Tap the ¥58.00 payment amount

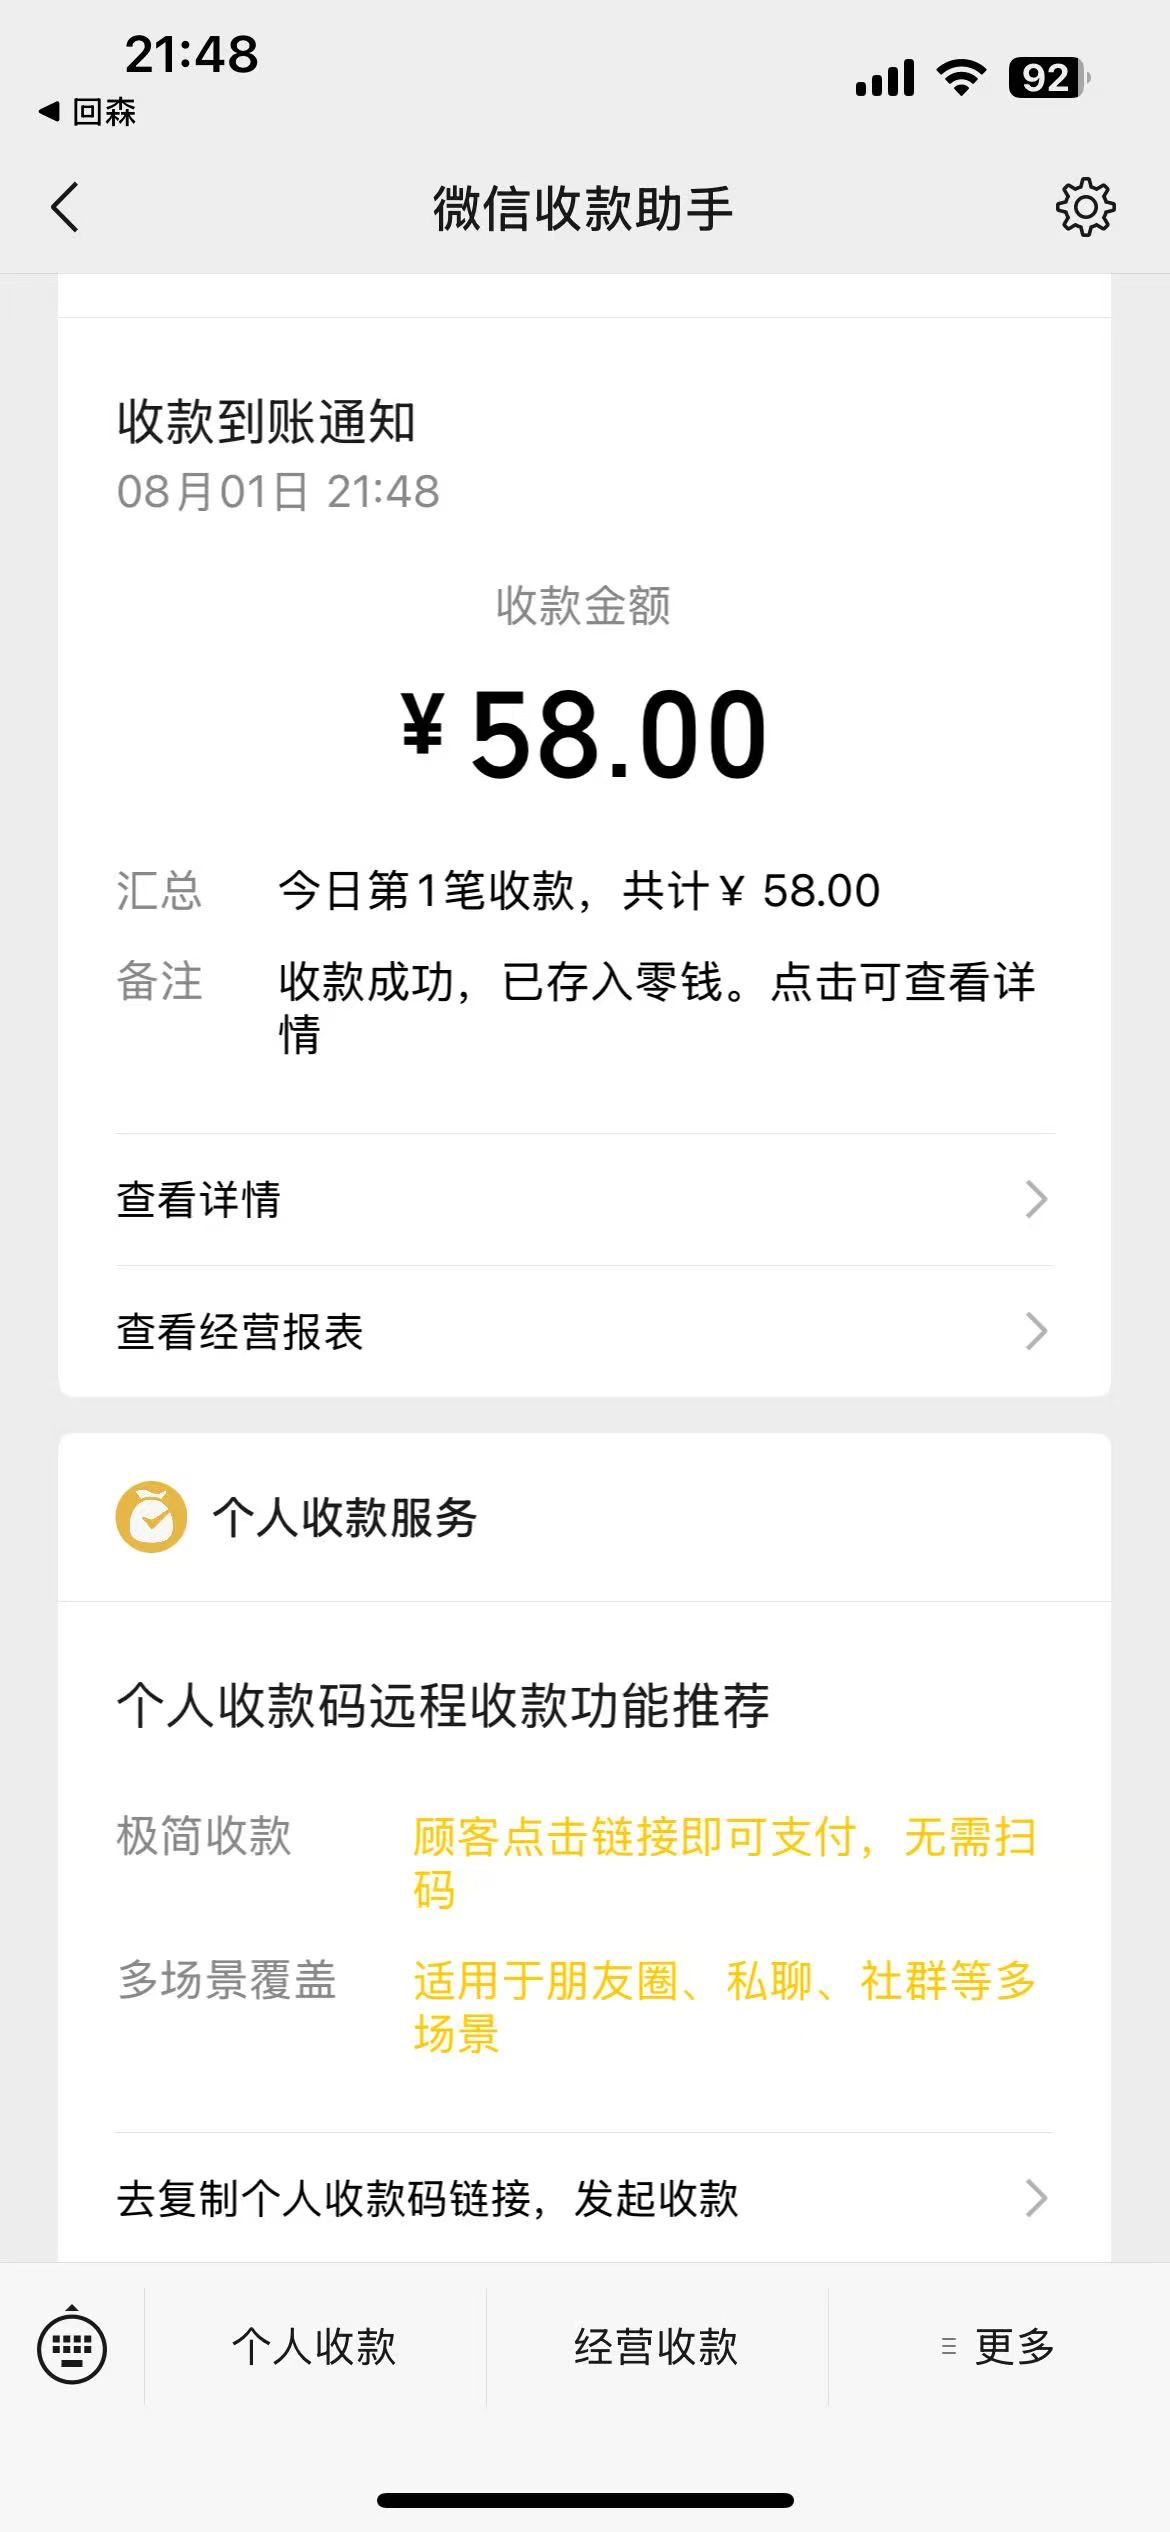coord(585,735)
